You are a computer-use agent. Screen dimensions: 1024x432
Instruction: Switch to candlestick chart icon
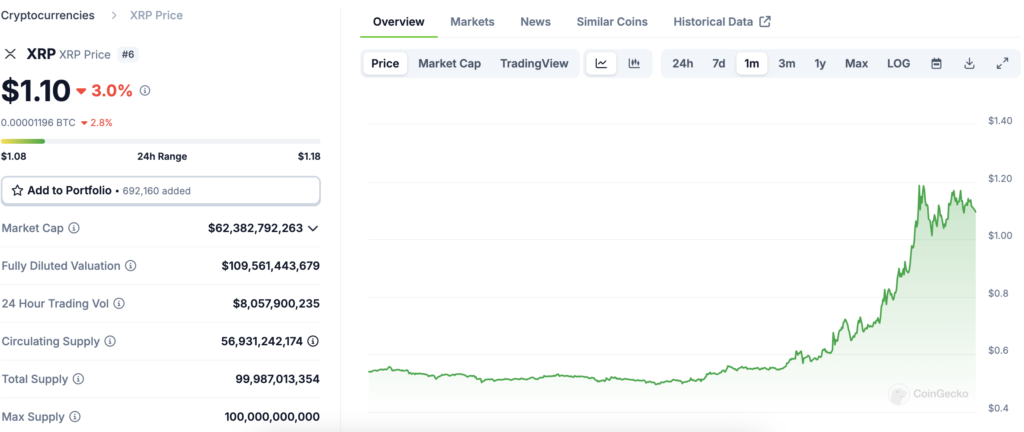(634, 64)
